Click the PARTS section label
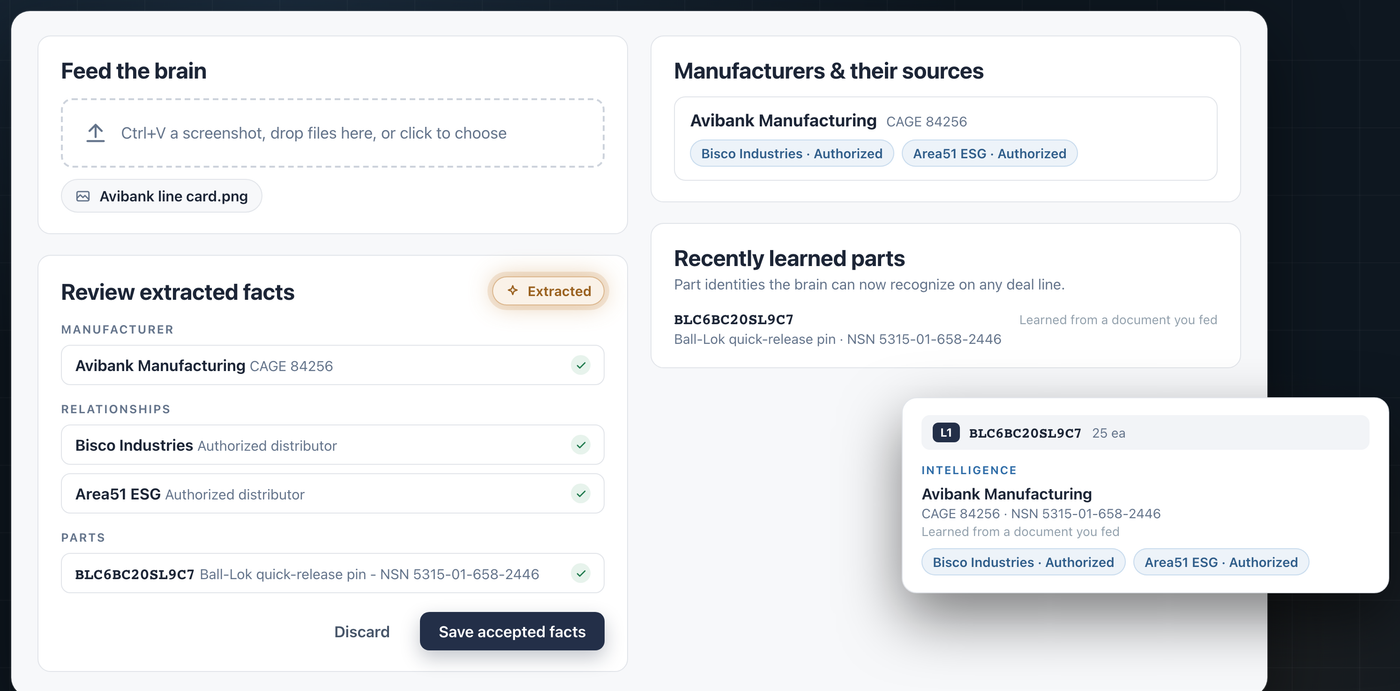Viewport: 1400px width, 691px height. tap(83, 537)
